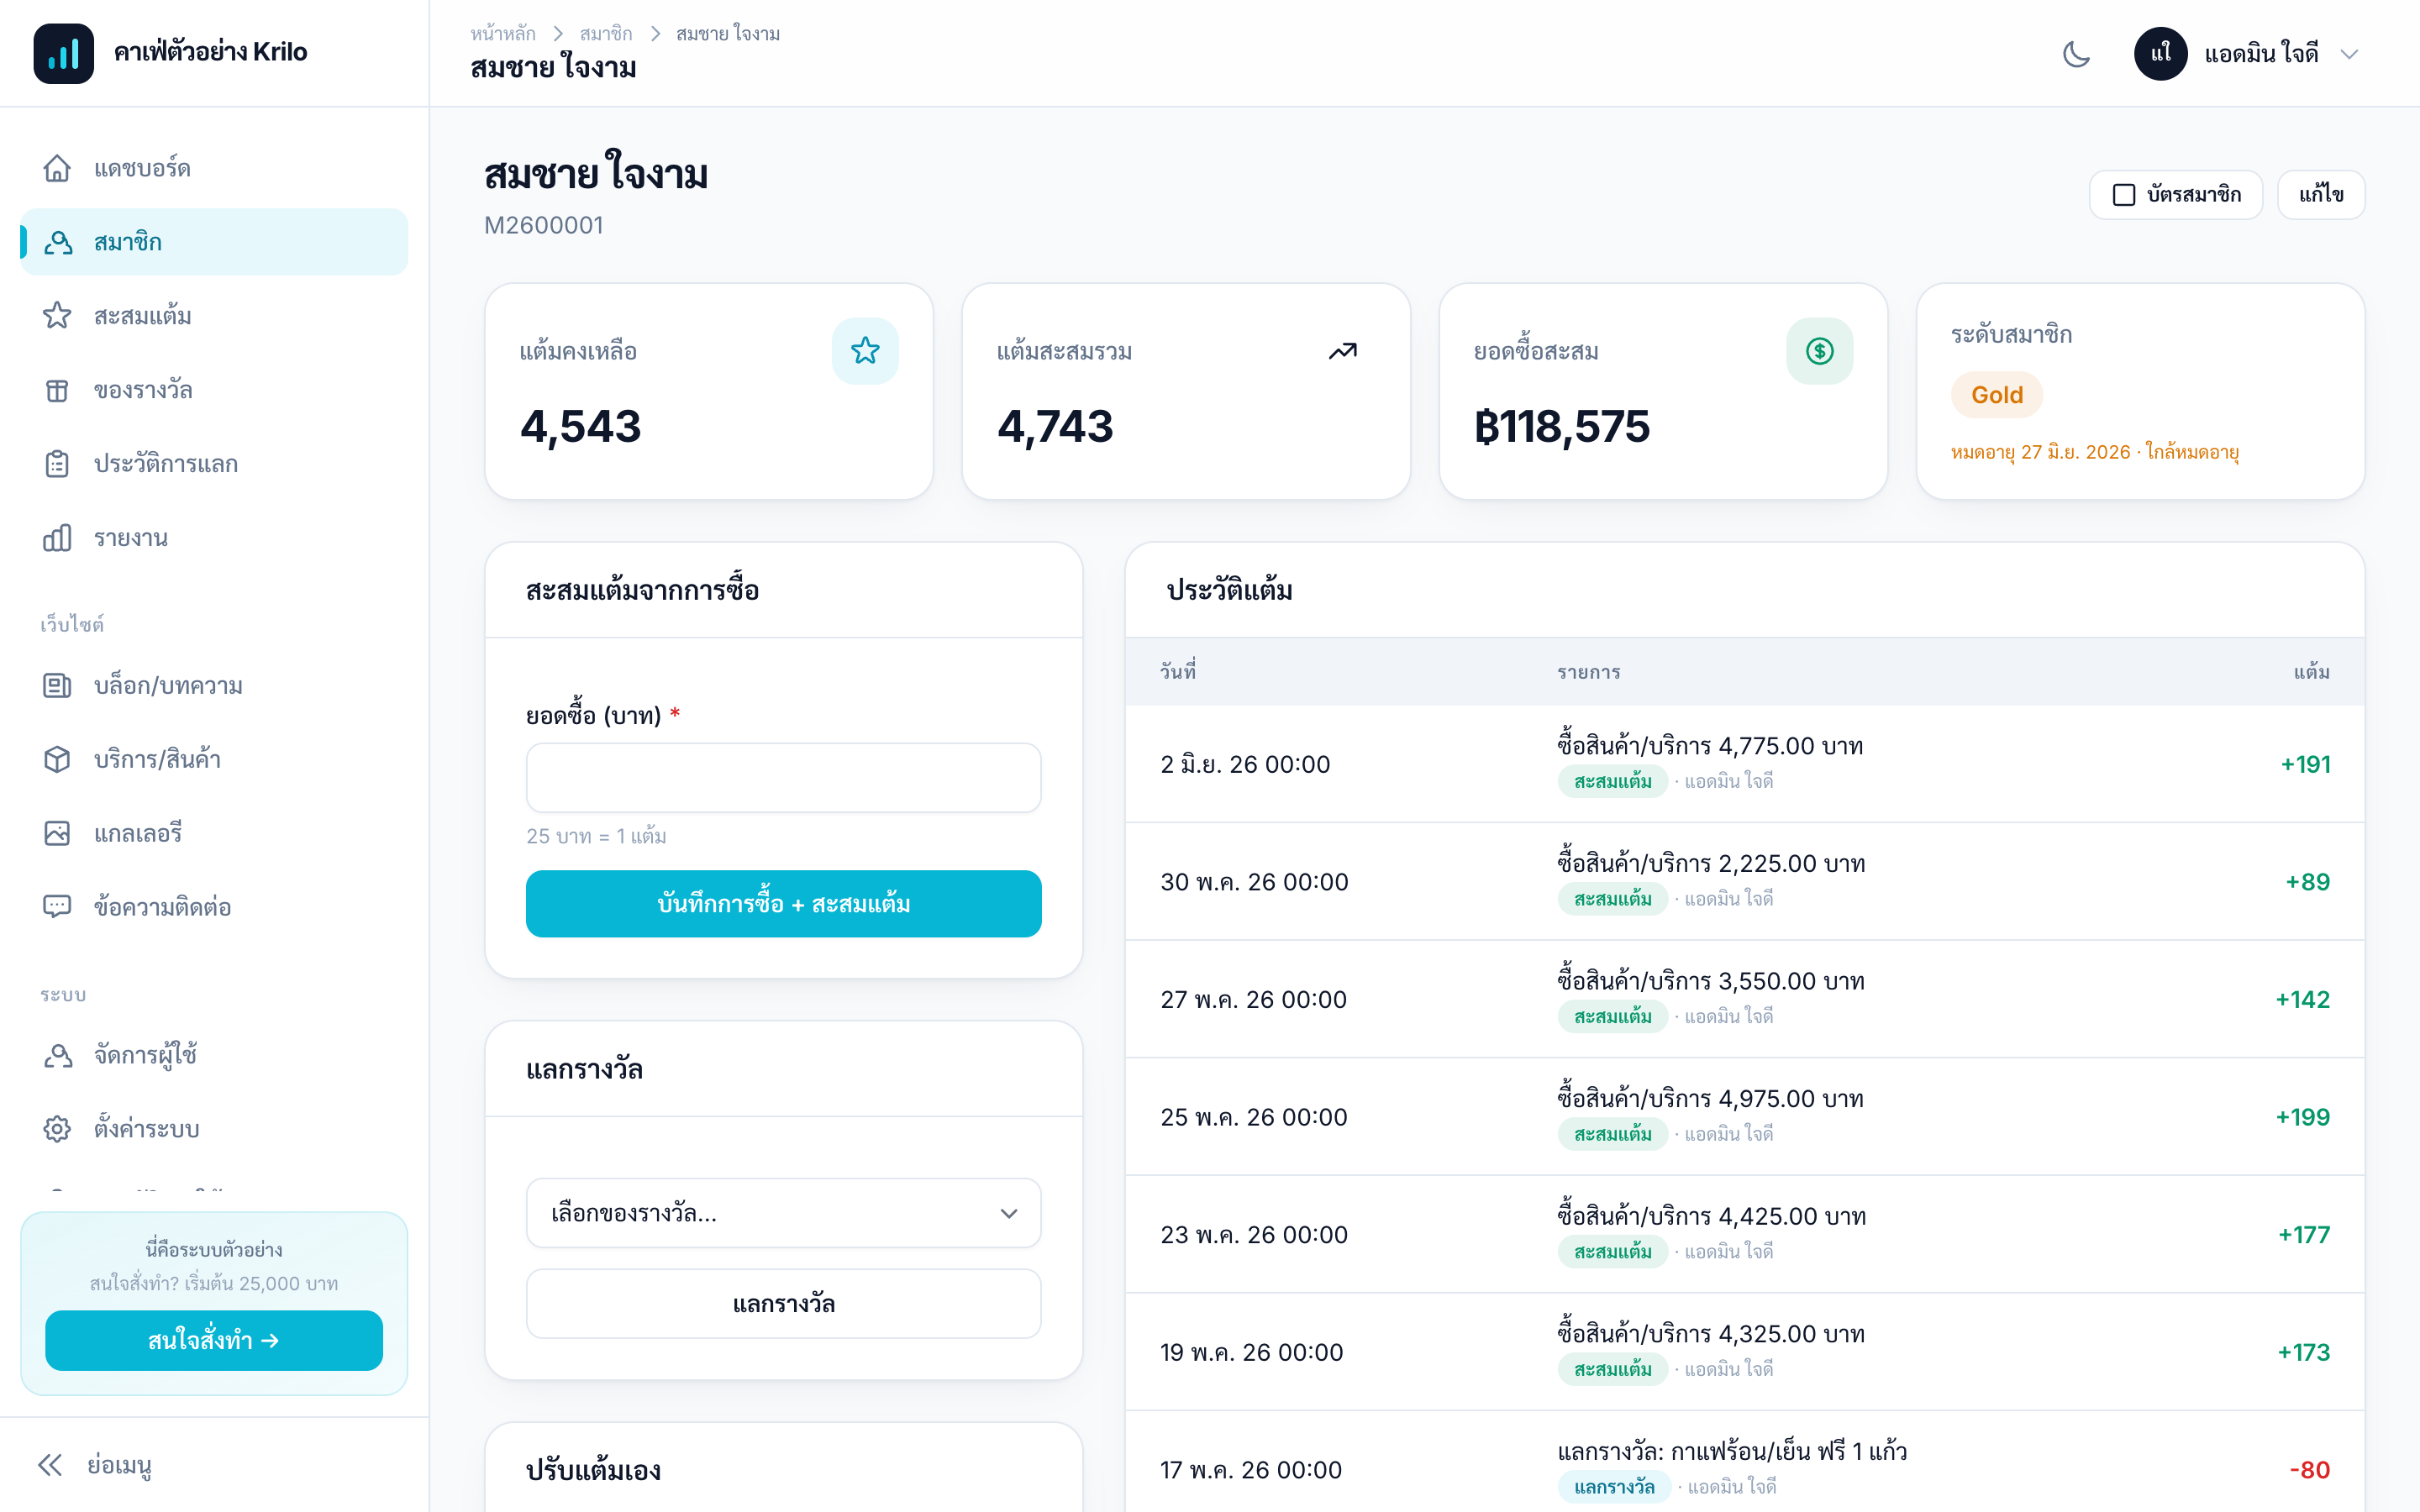Click member ID M2600001
Screen dimensions: 2420x1512
pos(543,225)
